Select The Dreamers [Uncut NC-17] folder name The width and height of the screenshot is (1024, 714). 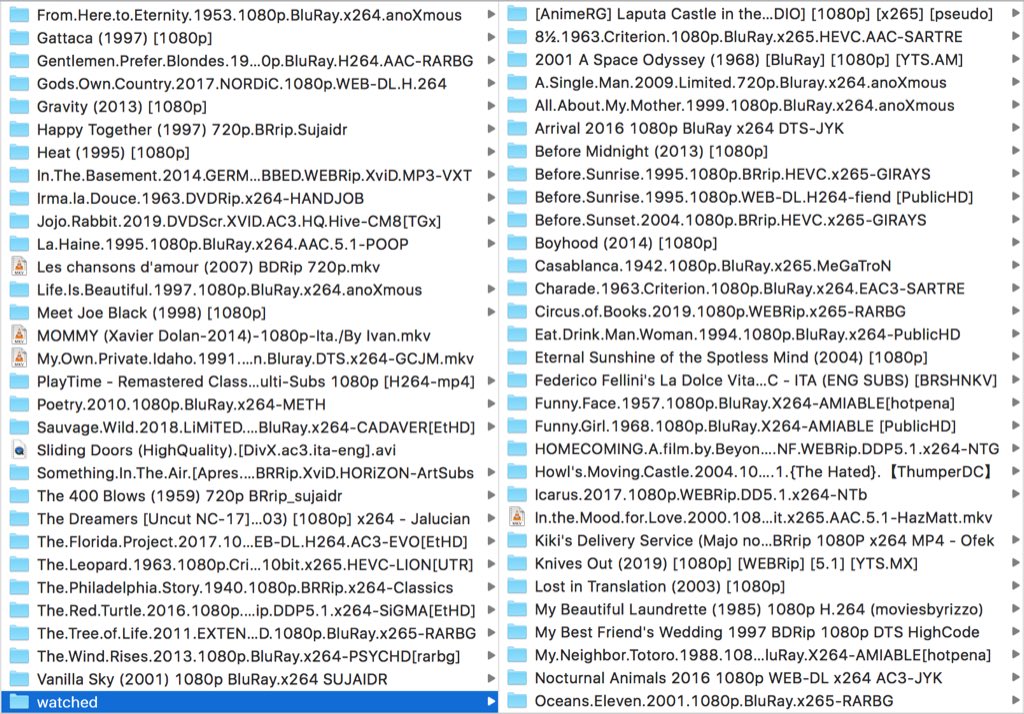(x=253, y=519)
